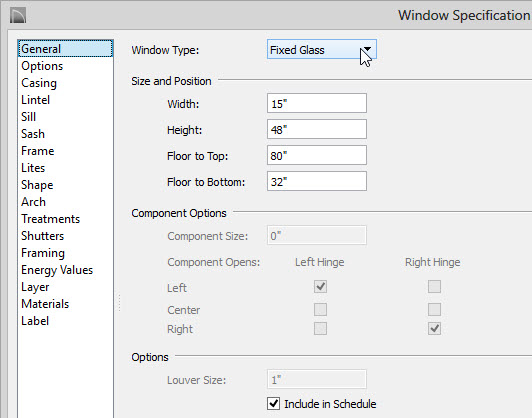The image size is (532, 418).
Task: Click the Width input field
Action: 317,103
